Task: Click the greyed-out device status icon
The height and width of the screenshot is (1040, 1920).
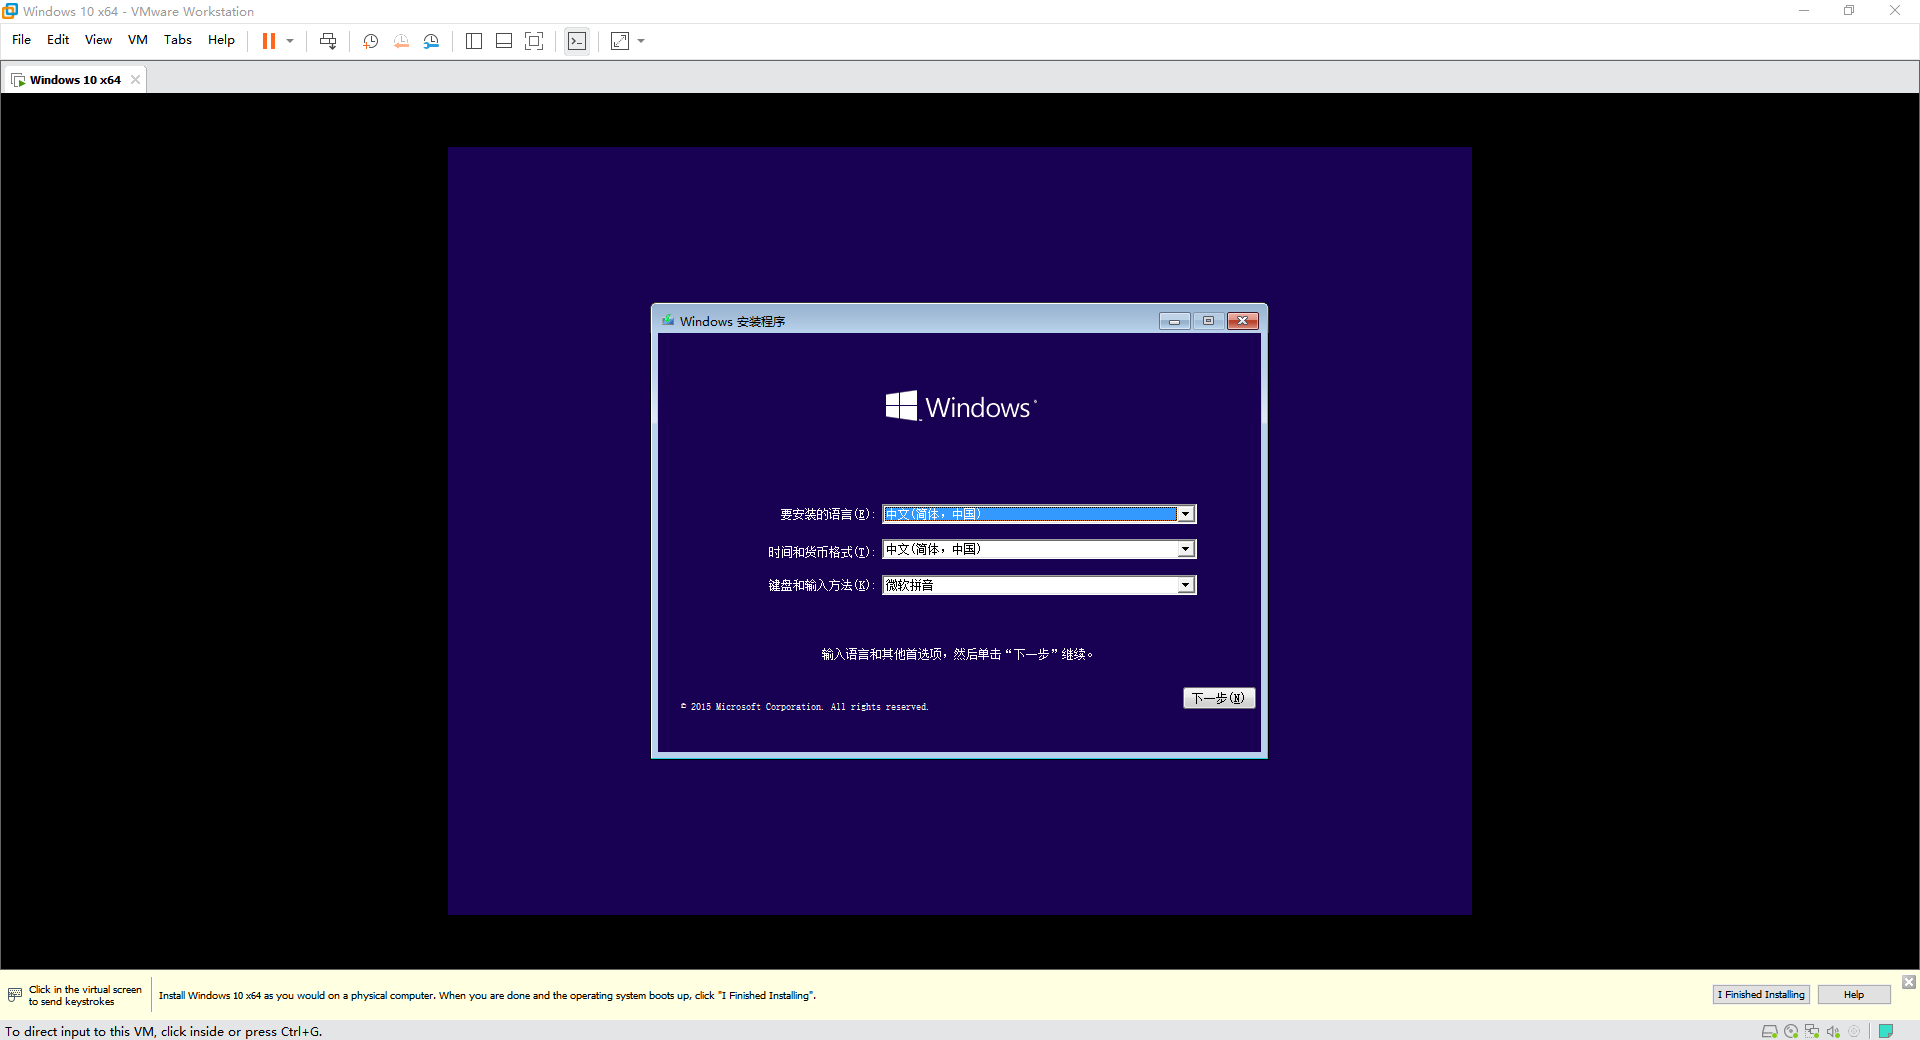Action: 1854,1031
